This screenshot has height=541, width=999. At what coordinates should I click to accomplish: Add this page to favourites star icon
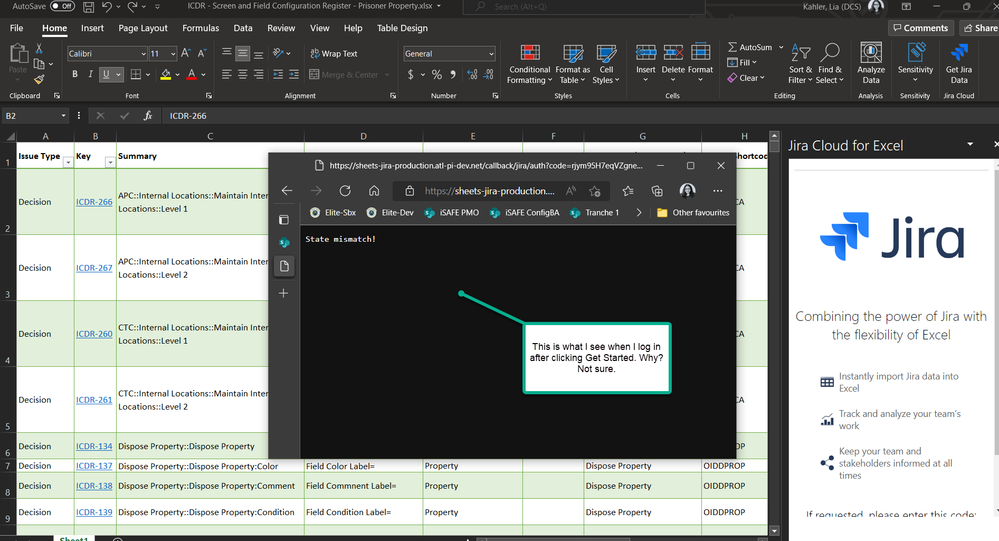(x=596, y=191)
